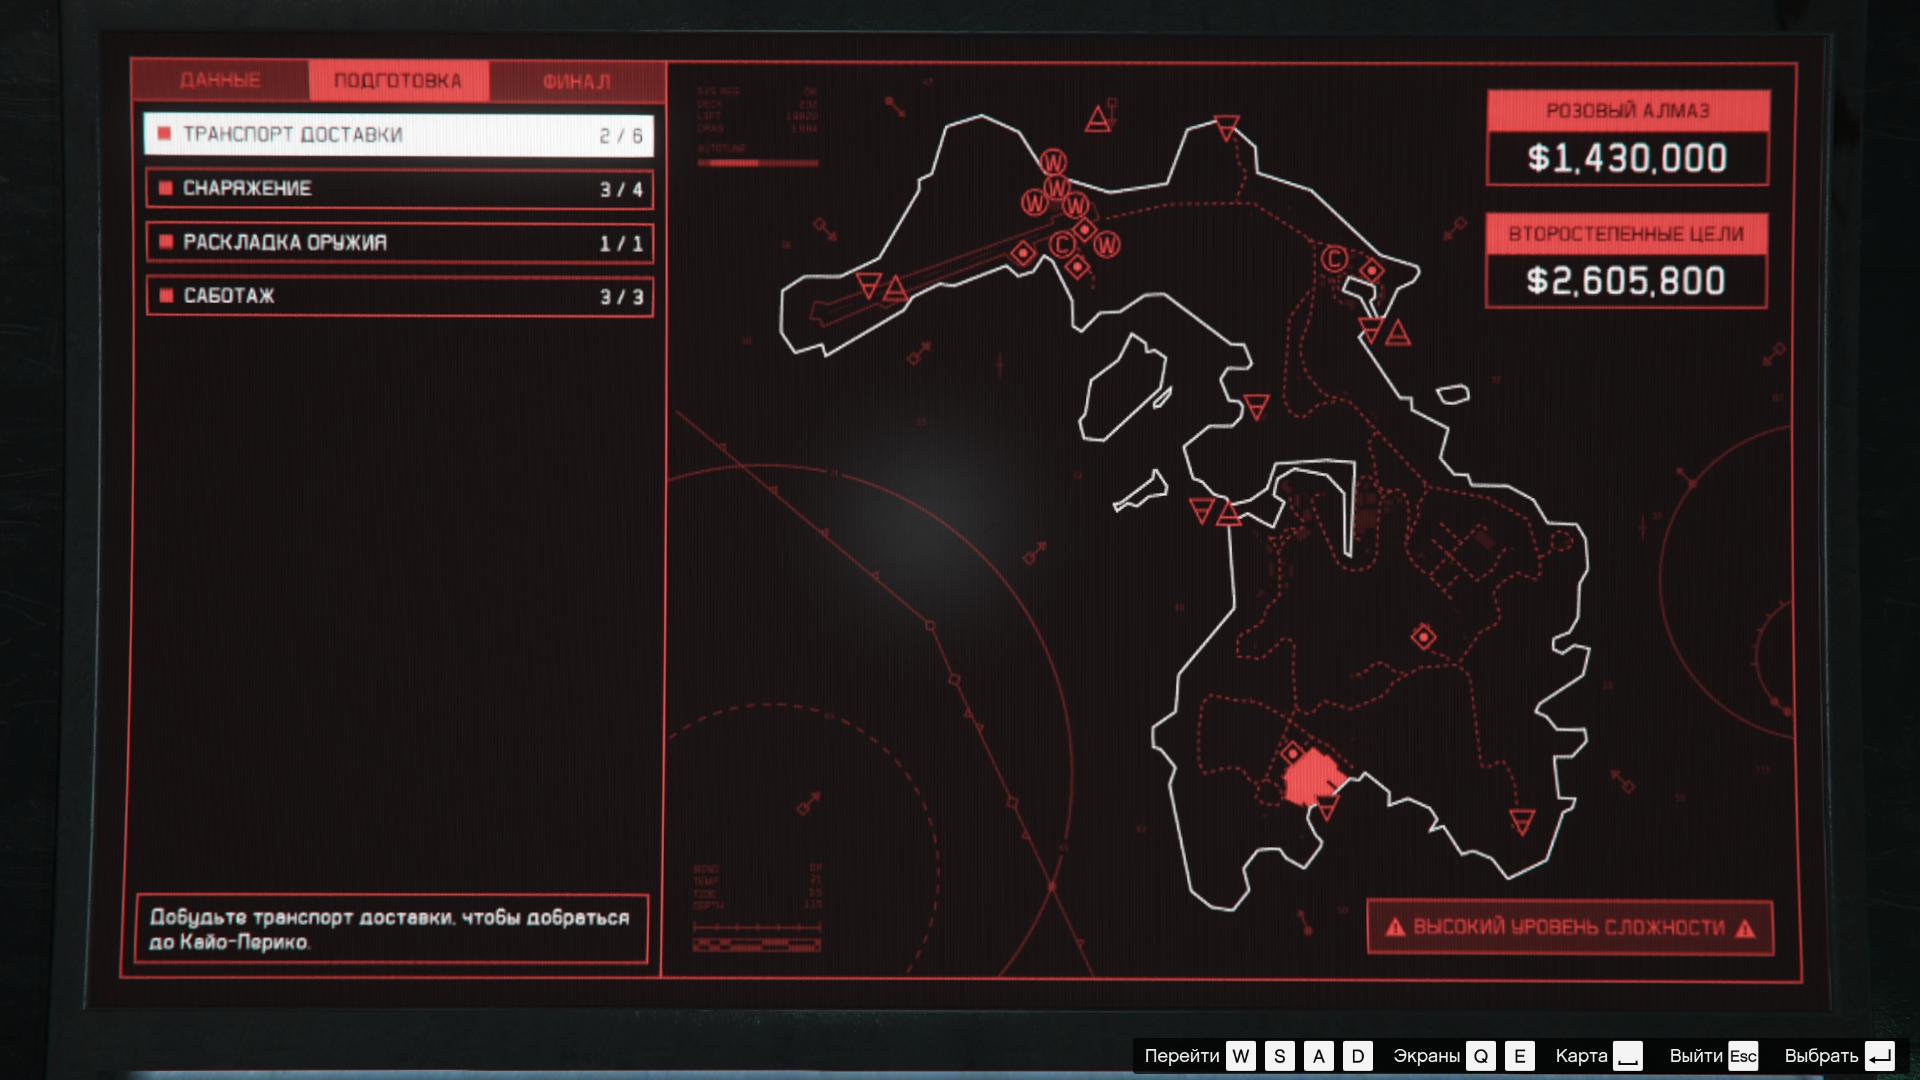Click the Q key for screens
1920x1080 pixels.
point(1481,1056)
